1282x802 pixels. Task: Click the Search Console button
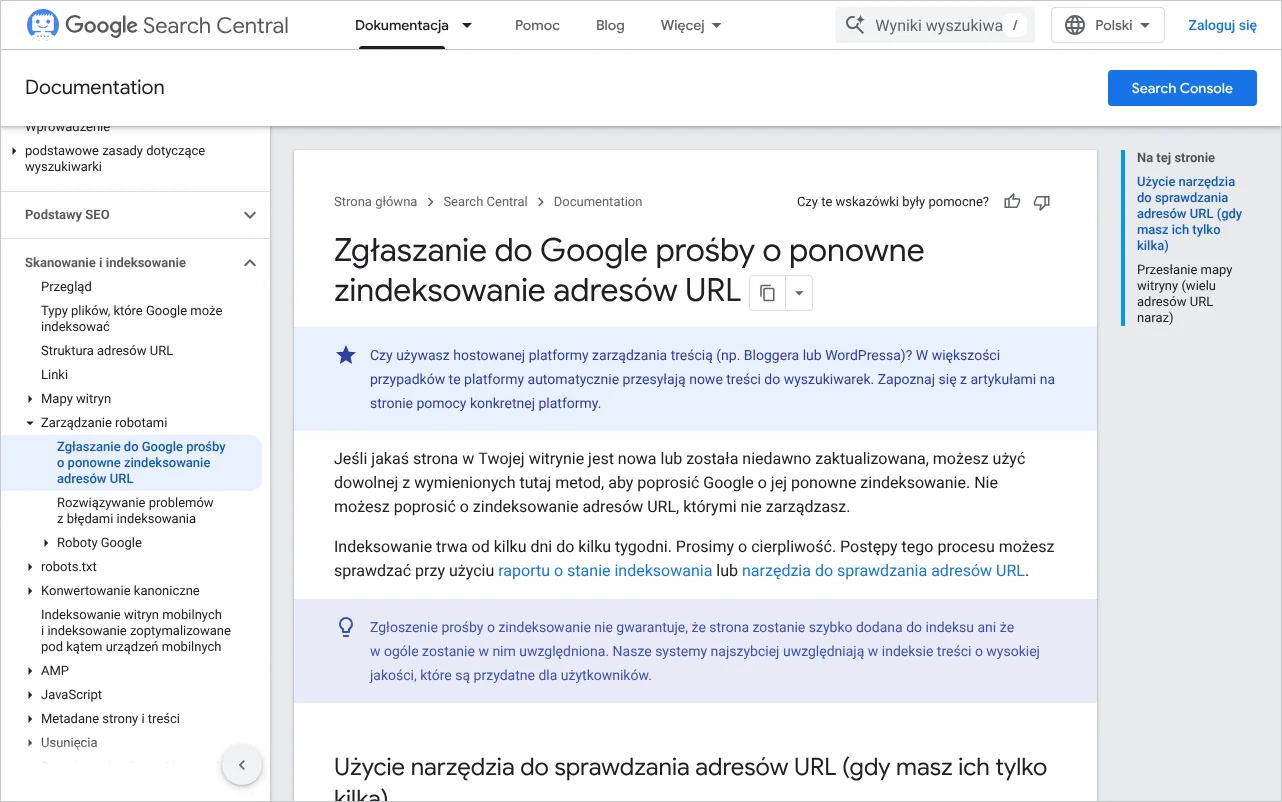point(1182,88)
